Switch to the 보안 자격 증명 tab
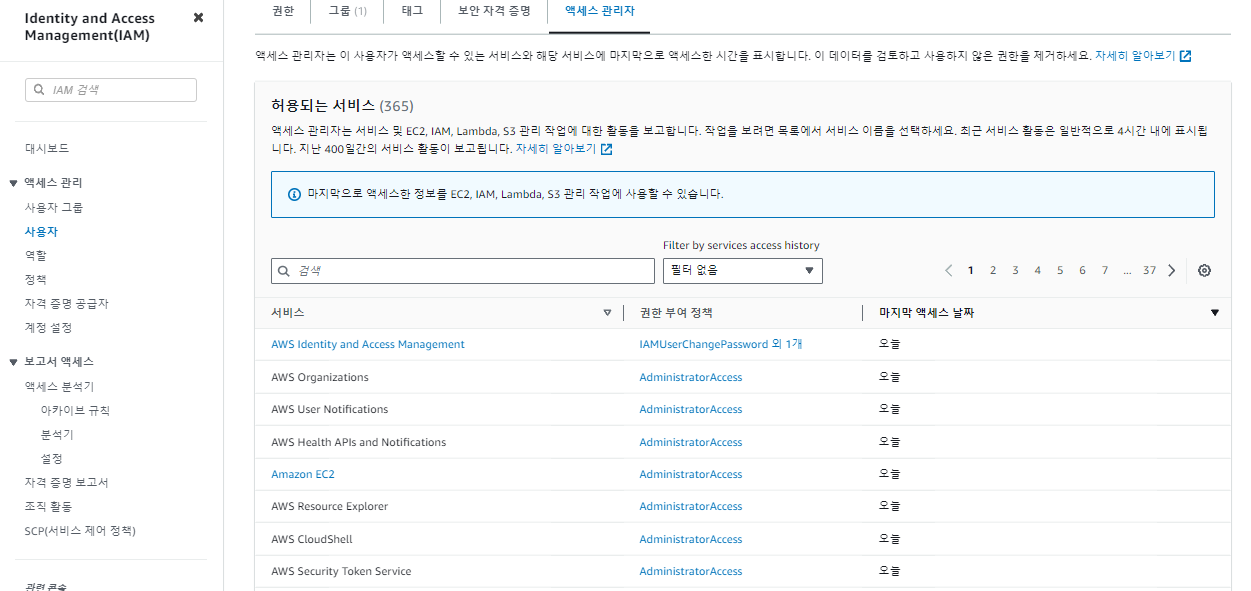This screenshot has height=591, width=1251. pyautogui.click(x=493, y=11)
